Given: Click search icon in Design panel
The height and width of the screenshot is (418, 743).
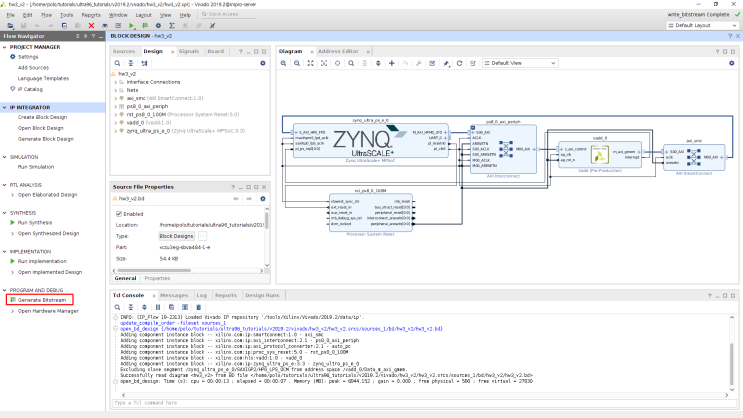Looking at the screenshot, I should tap(117, 63).
